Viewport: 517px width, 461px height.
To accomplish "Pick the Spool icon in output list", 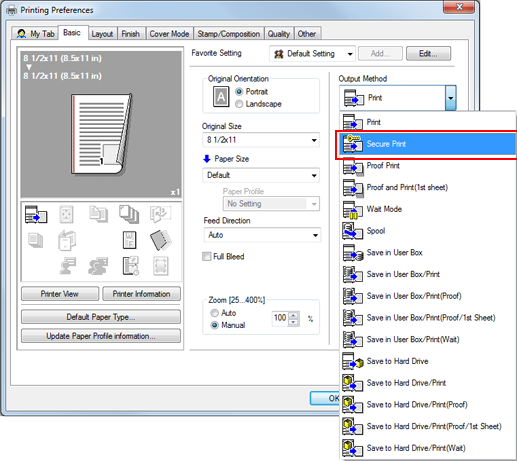I will [353, 231].
